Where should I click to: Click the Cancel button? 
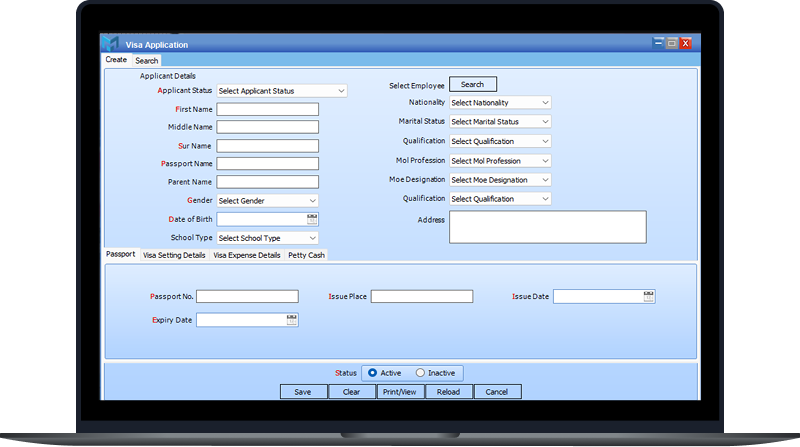click(x=497, y=392)
